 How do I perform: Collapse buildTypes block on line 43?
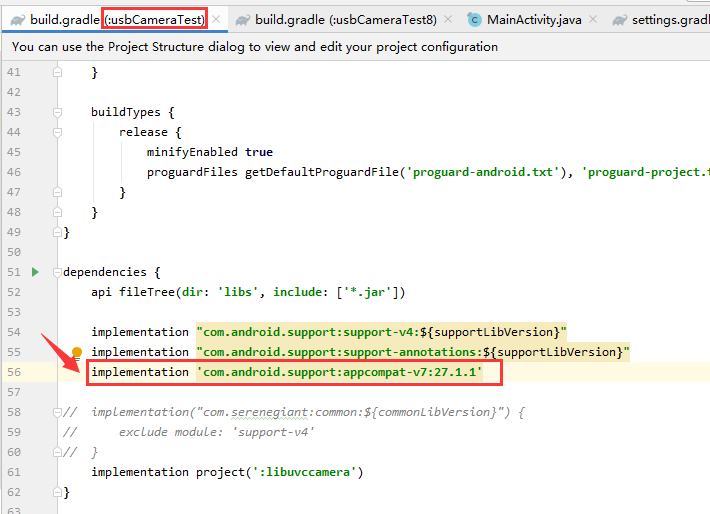coord(58,112)
